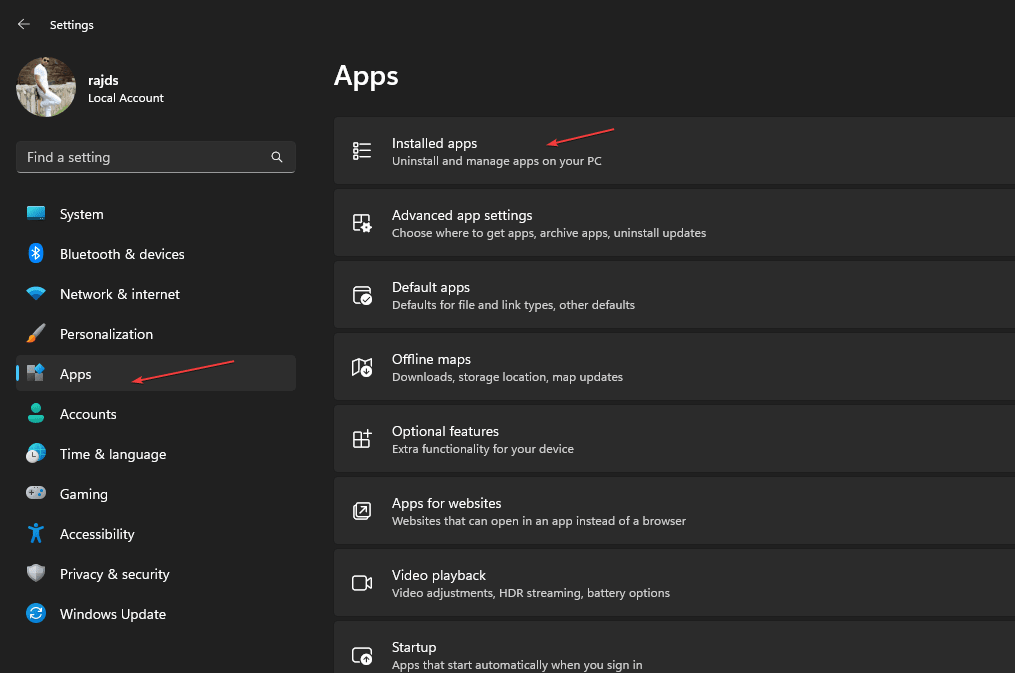Image resolution: width=1015 pixels, height=673 pixels.
Task: Click the Startup speedometer icon
Action: pos(362,654)
